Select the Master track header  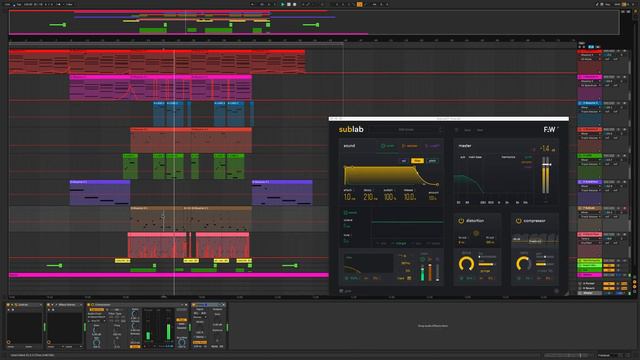591,293
